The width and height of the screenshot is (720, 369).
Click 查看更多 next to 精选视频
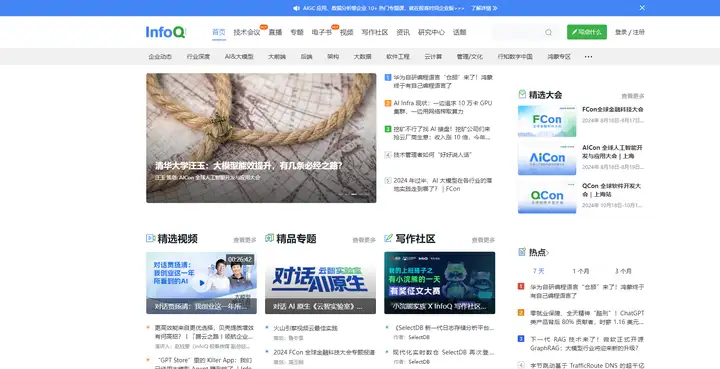point(245,240)
